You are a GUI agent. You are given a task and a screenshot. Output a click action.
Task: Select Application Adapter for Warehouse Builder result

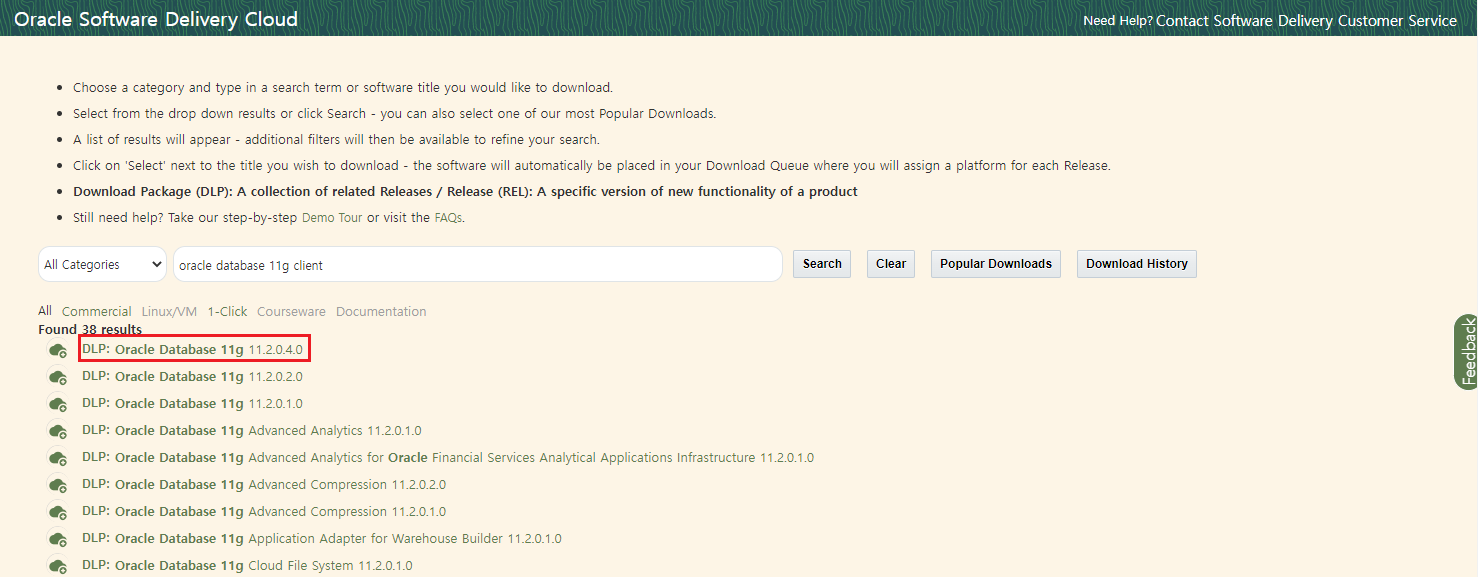322,539
